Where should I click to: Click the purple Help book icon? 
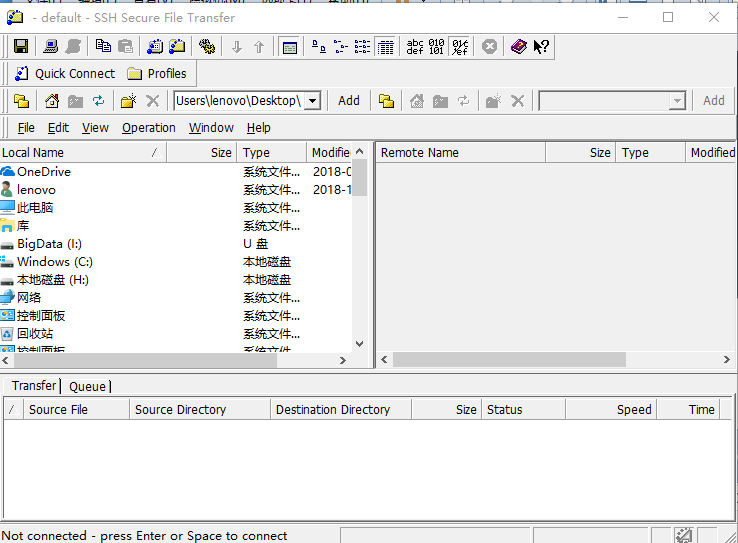519,47
